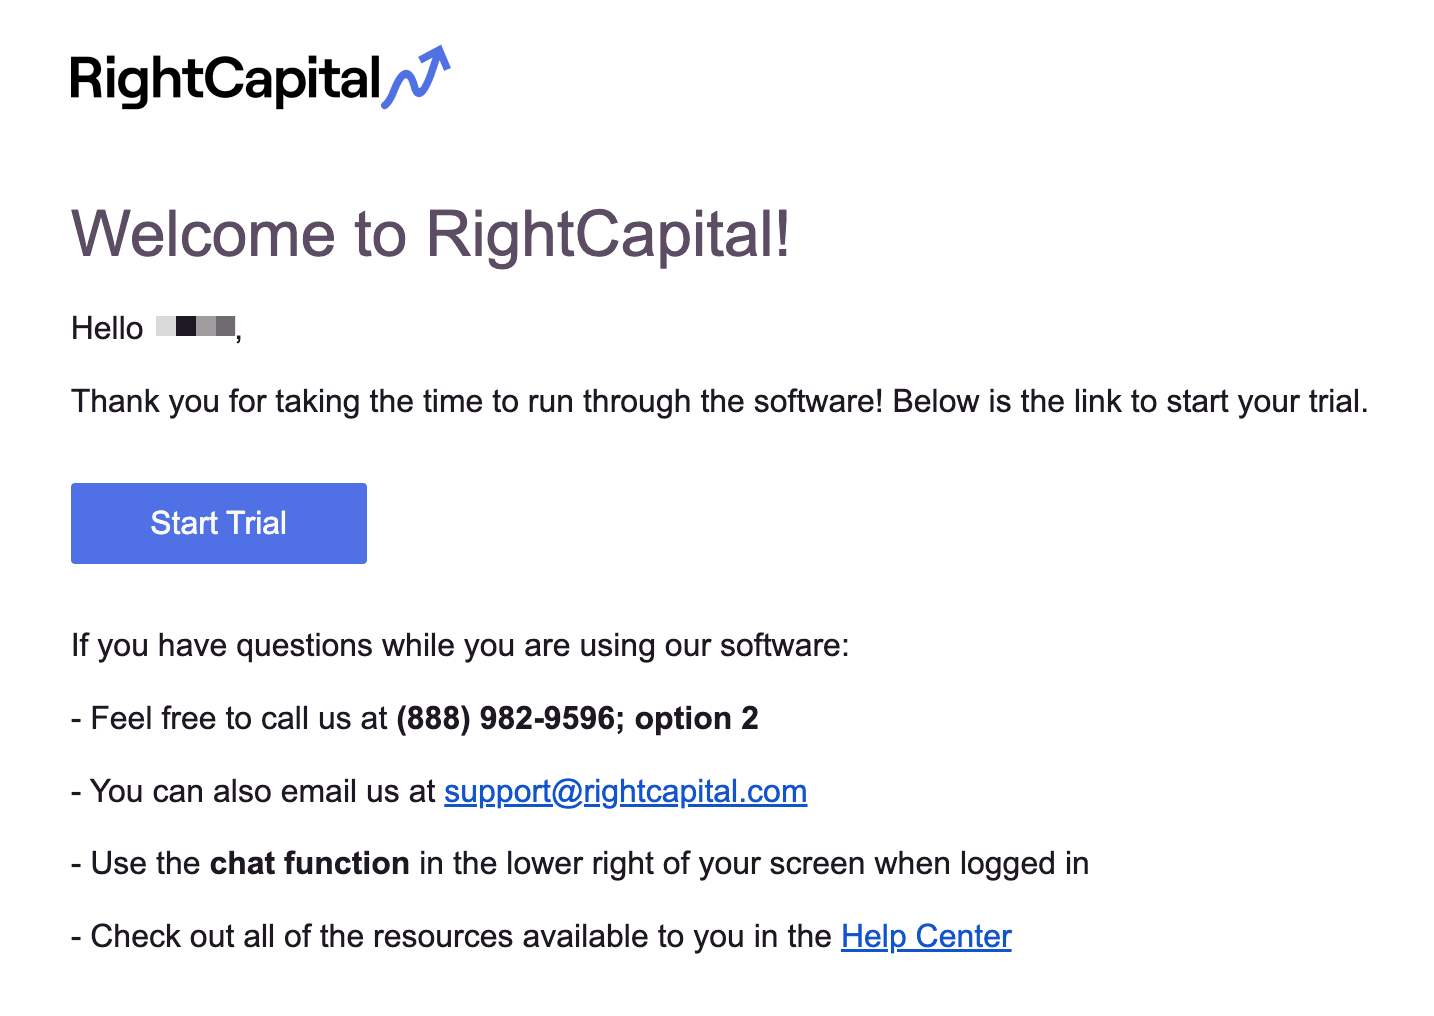The image size is (1434, 1016).
Task: Click the RightCapital logo wordmark
Action: (226, 80)
